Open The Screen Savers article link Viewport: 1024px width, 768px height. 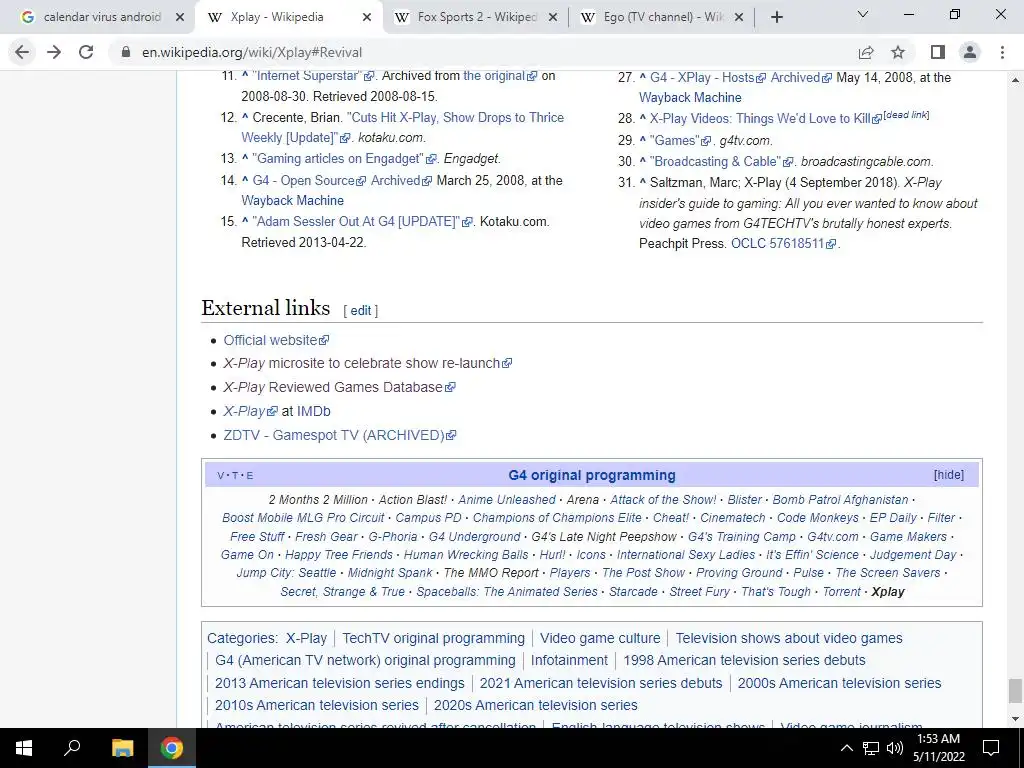pyautogui.click(x=888, y=573)
